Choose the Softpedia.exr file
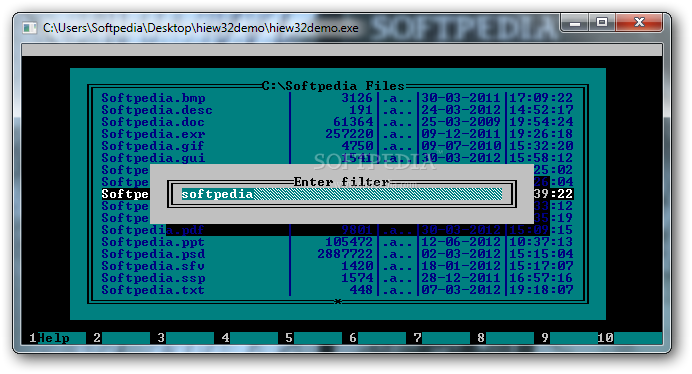The height and width of the screenshot is (374, 692). point(153,134)
